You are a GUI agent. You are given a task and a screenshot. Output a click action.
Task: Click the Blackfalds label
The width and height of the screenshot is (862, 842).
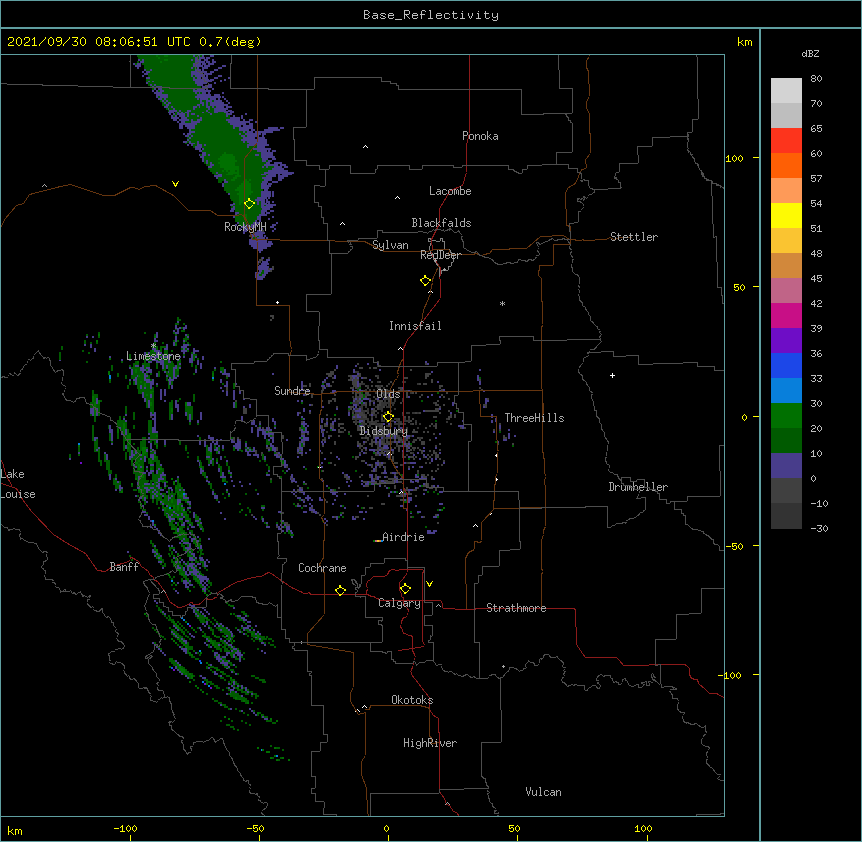(441, 223)
